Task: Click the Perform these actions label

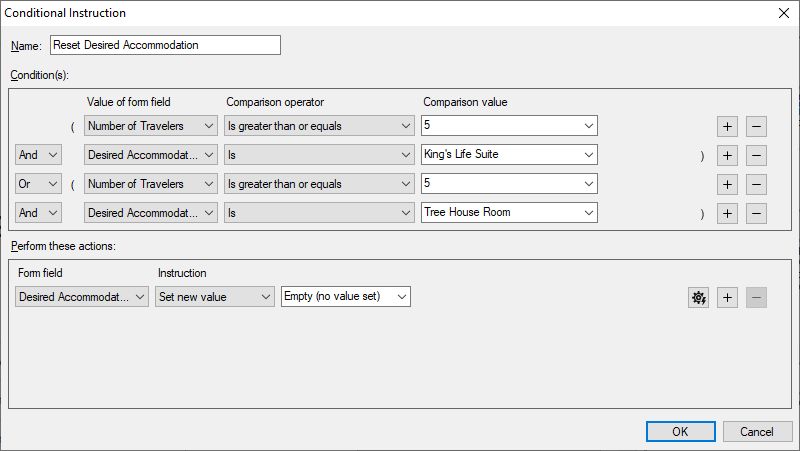Action: [x=63, y=246]
